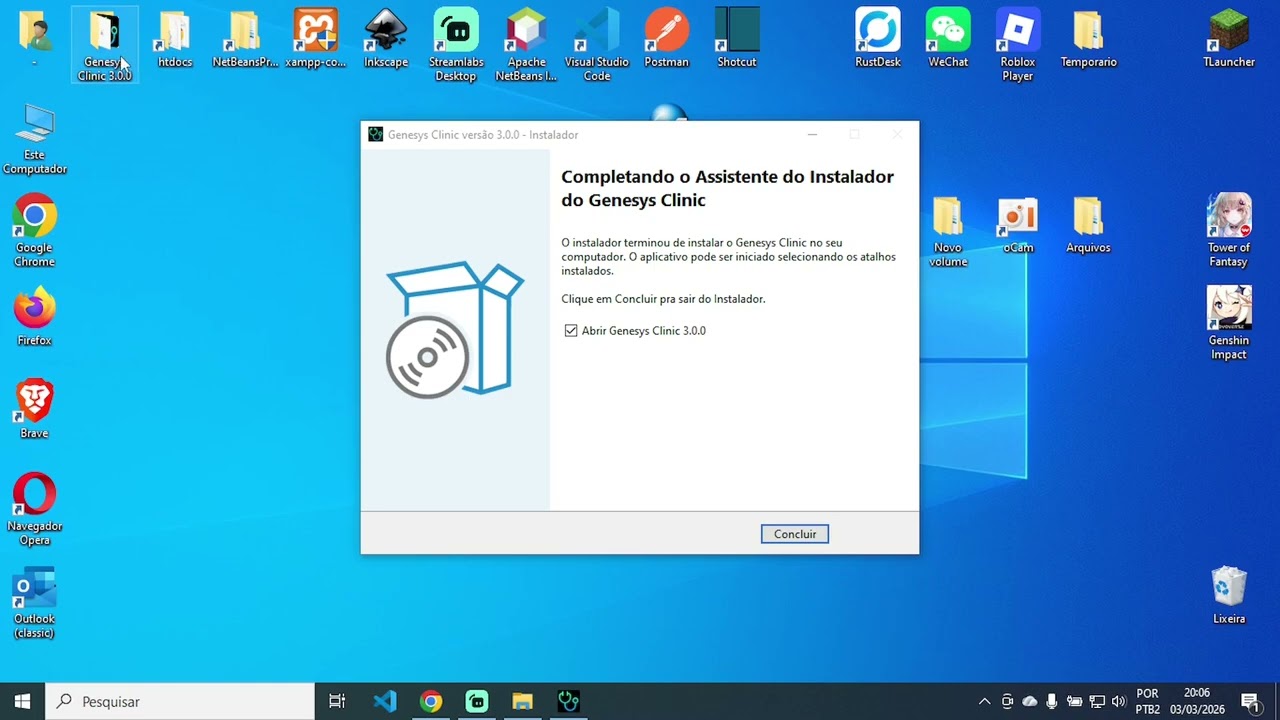Open Navegador Opera desktop shortcut
The height and width of the screenshot is (720, 1280).
point(35,510)
